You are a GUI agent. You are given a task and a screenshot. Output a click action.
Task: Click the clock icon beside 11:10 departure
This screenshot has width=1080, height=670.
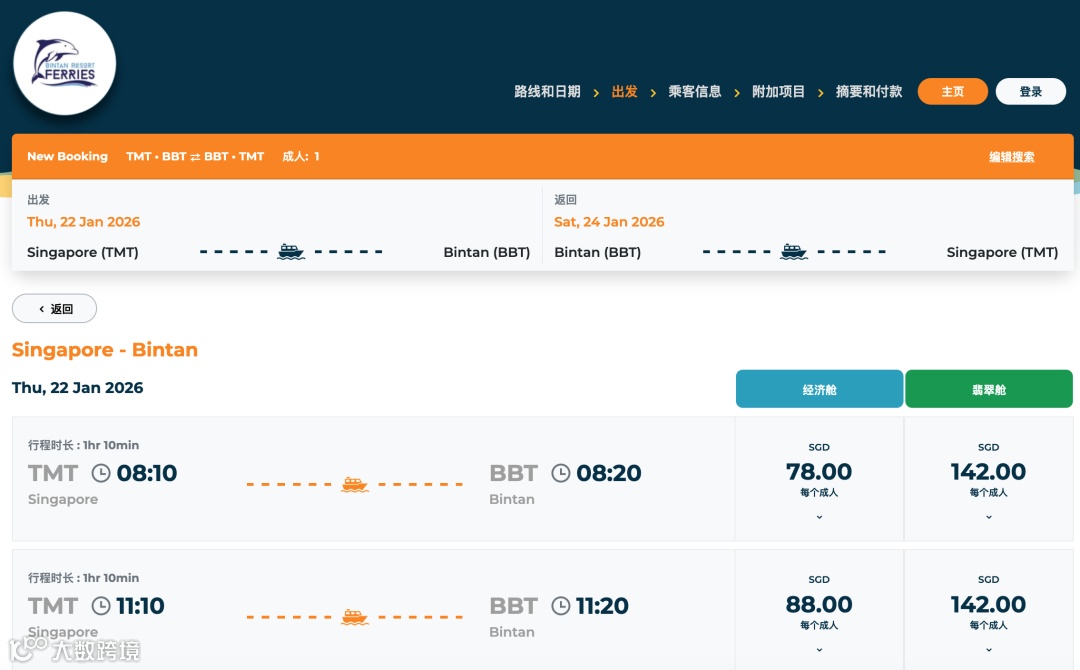click(101, 606)
